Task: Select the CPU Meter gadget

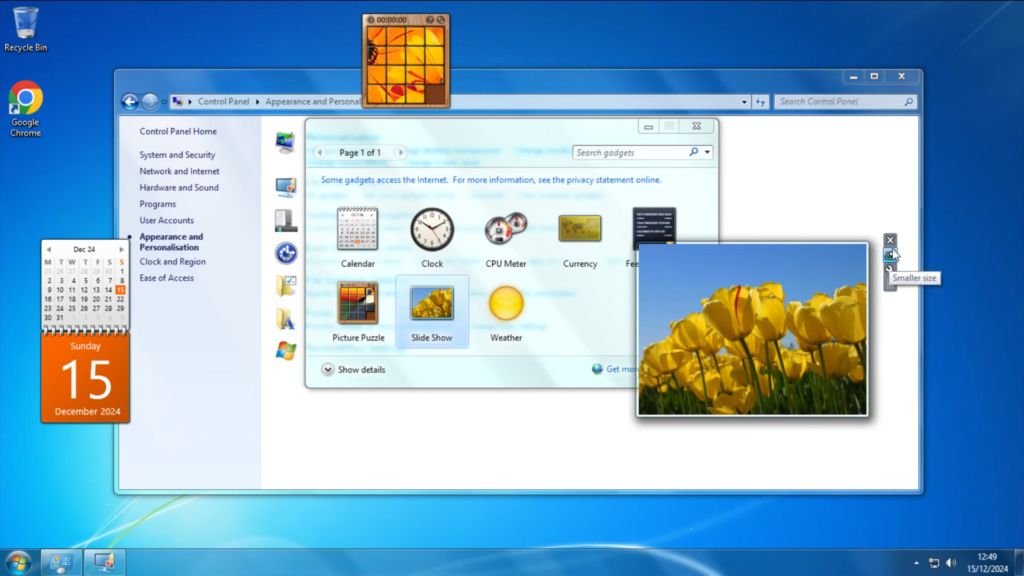Action: click(x=505, y=230)
